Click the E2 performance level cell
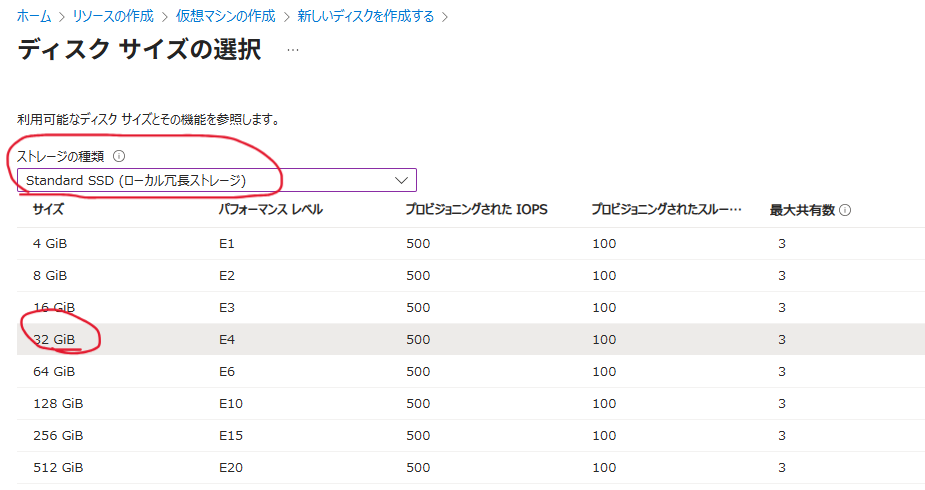The width and height of the screenshot is (925, 490). (x=227, y=275)
